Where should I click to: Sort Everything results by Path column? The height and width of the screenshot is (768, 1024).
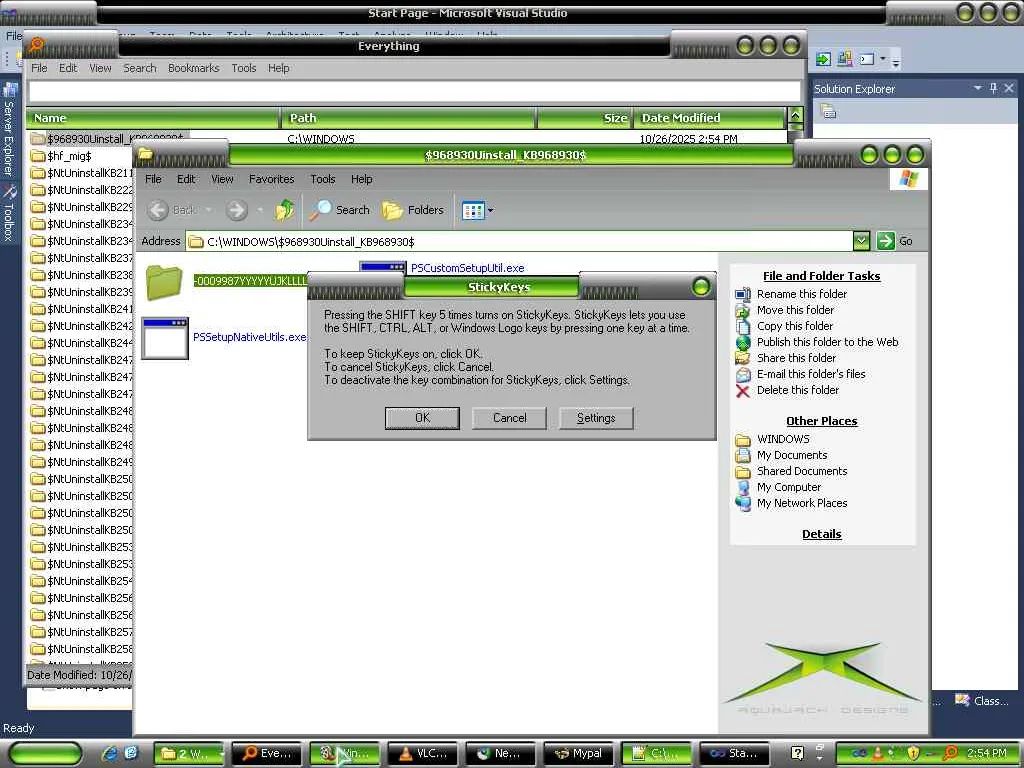[x=409, y=118]
